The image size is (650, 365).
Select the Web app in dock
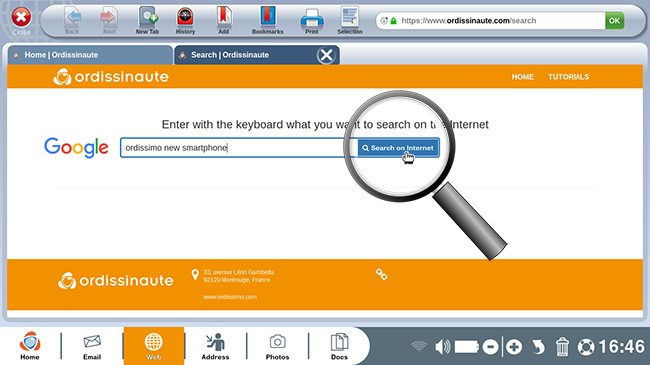click(x=153, y=346)
